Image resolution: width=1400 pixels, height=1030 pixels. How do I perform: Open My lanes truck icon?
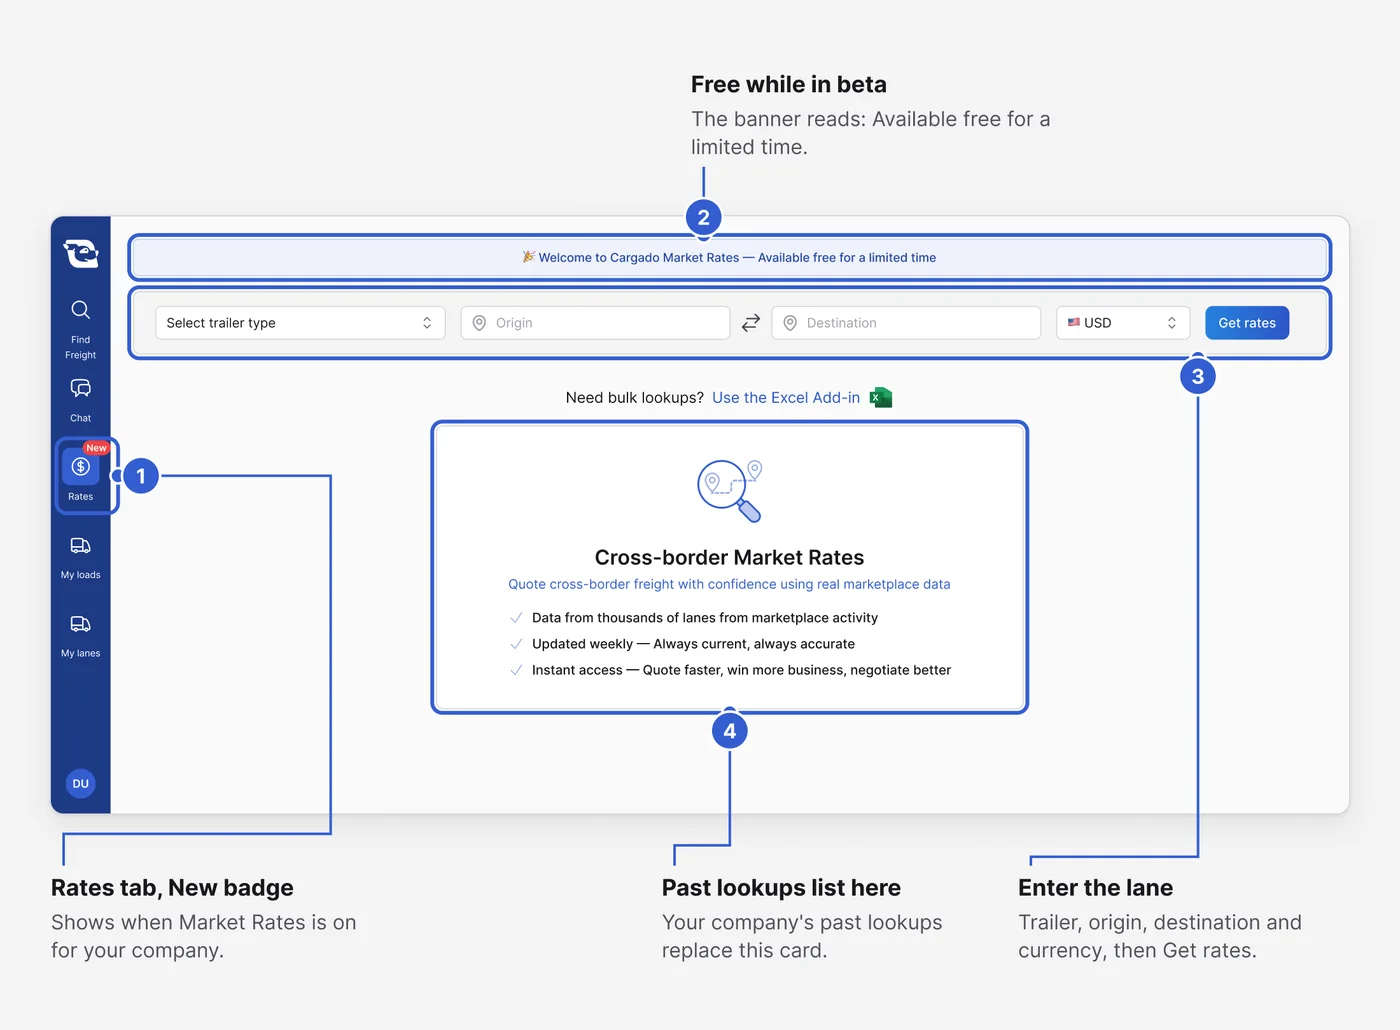tap(81, 624)
